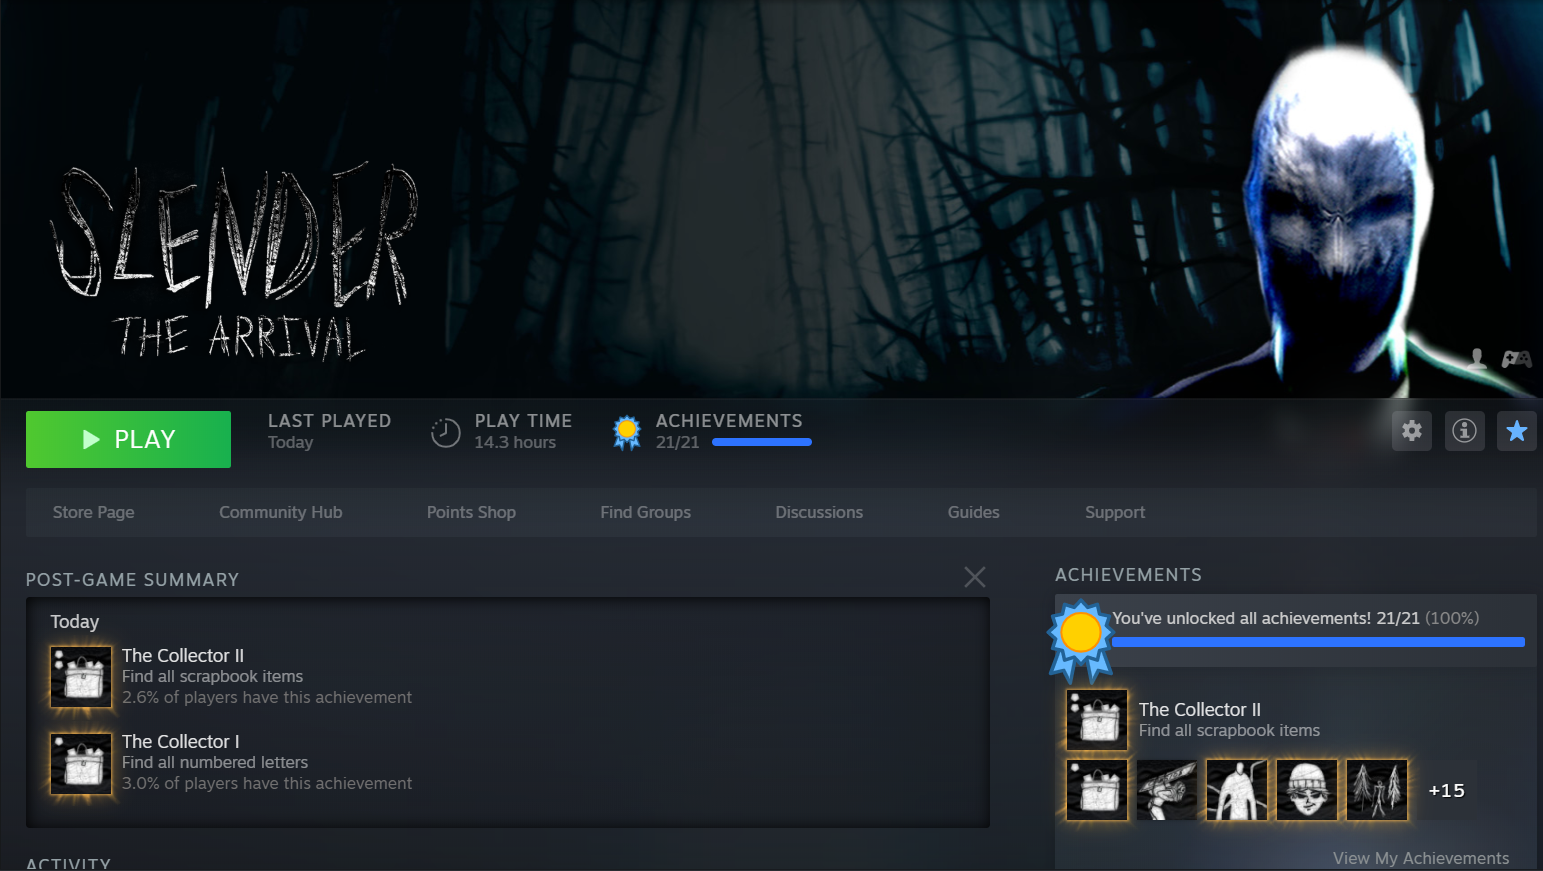
Task: Show the +15 more achievements
Action: (x=1447, y=790)
